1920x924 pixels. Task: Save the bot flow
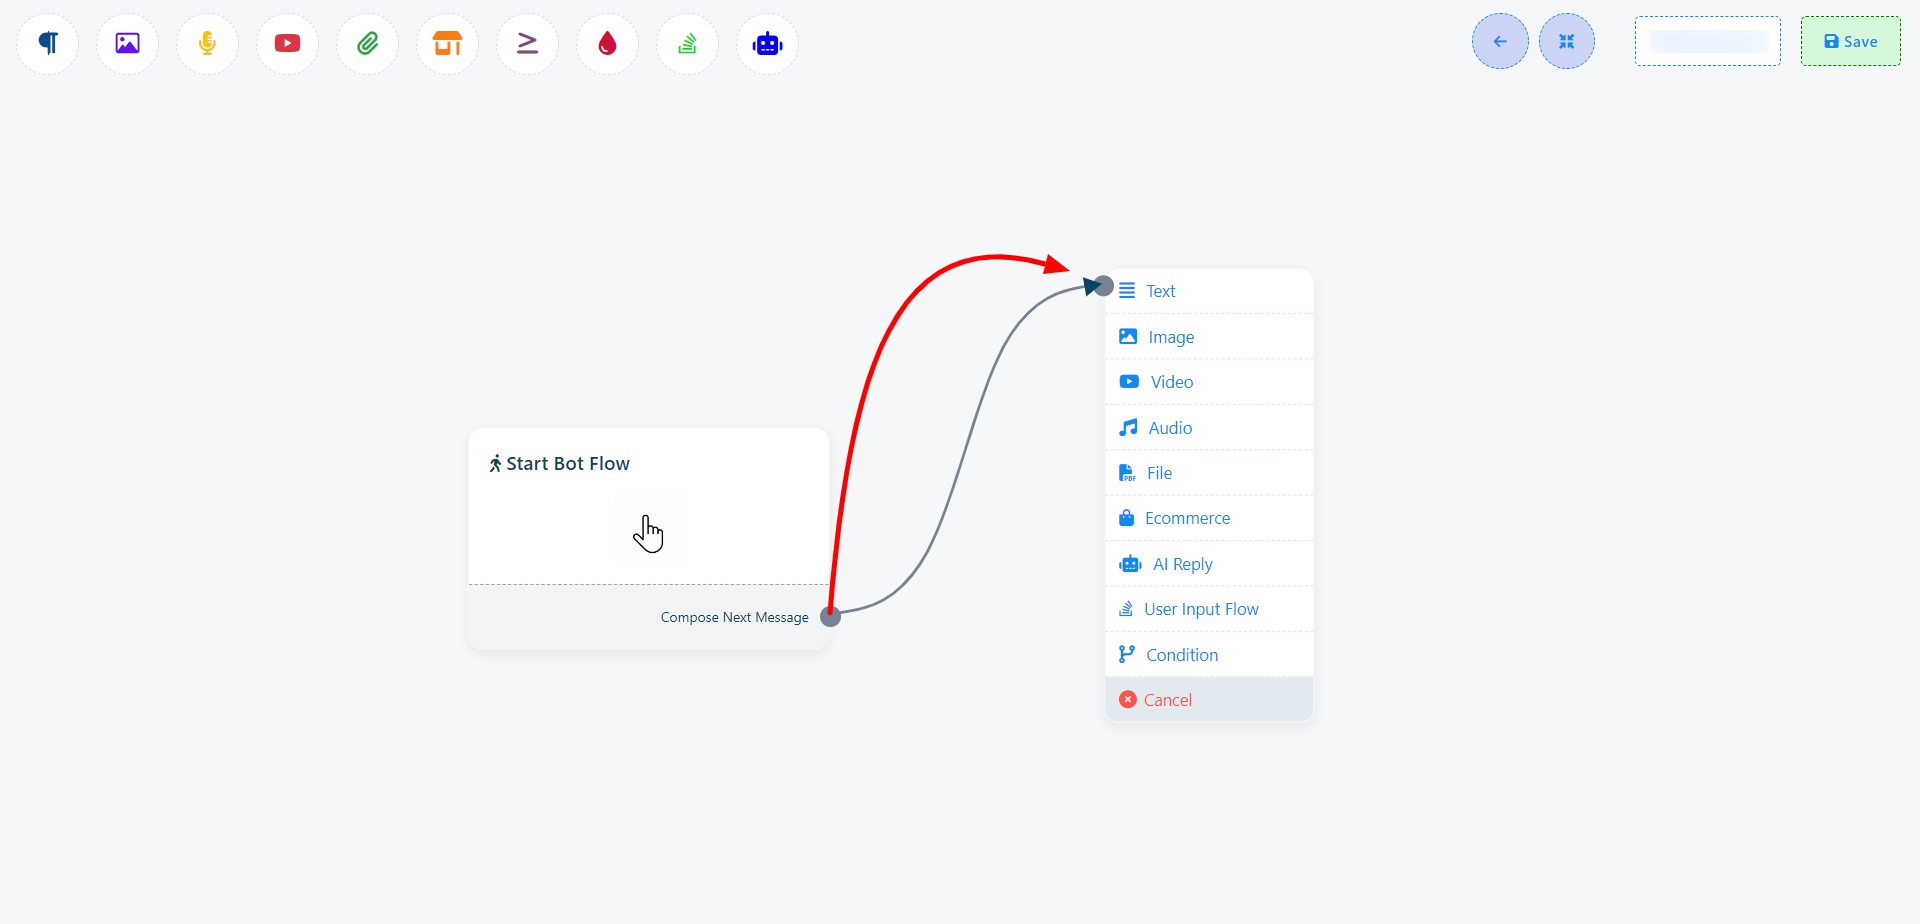(1850, 41)
